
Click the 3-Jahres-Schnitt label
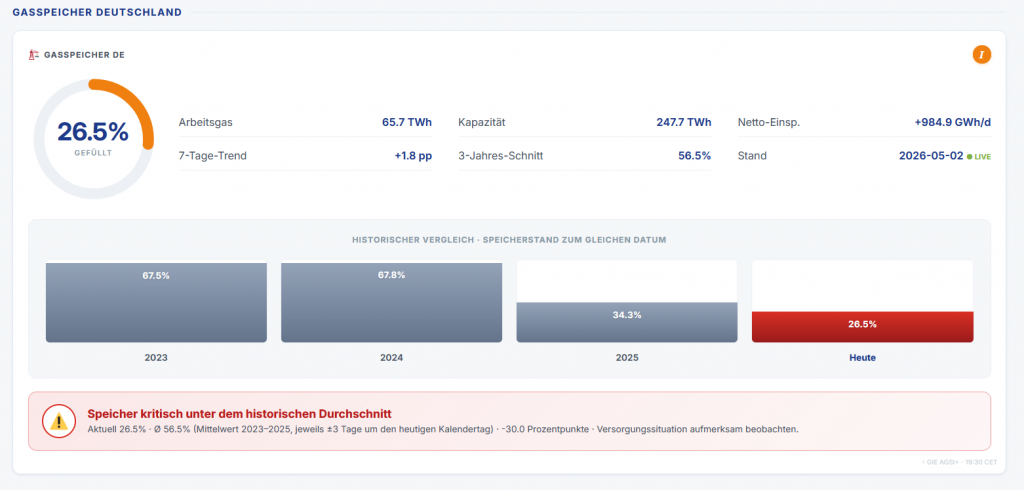point(501,156)
